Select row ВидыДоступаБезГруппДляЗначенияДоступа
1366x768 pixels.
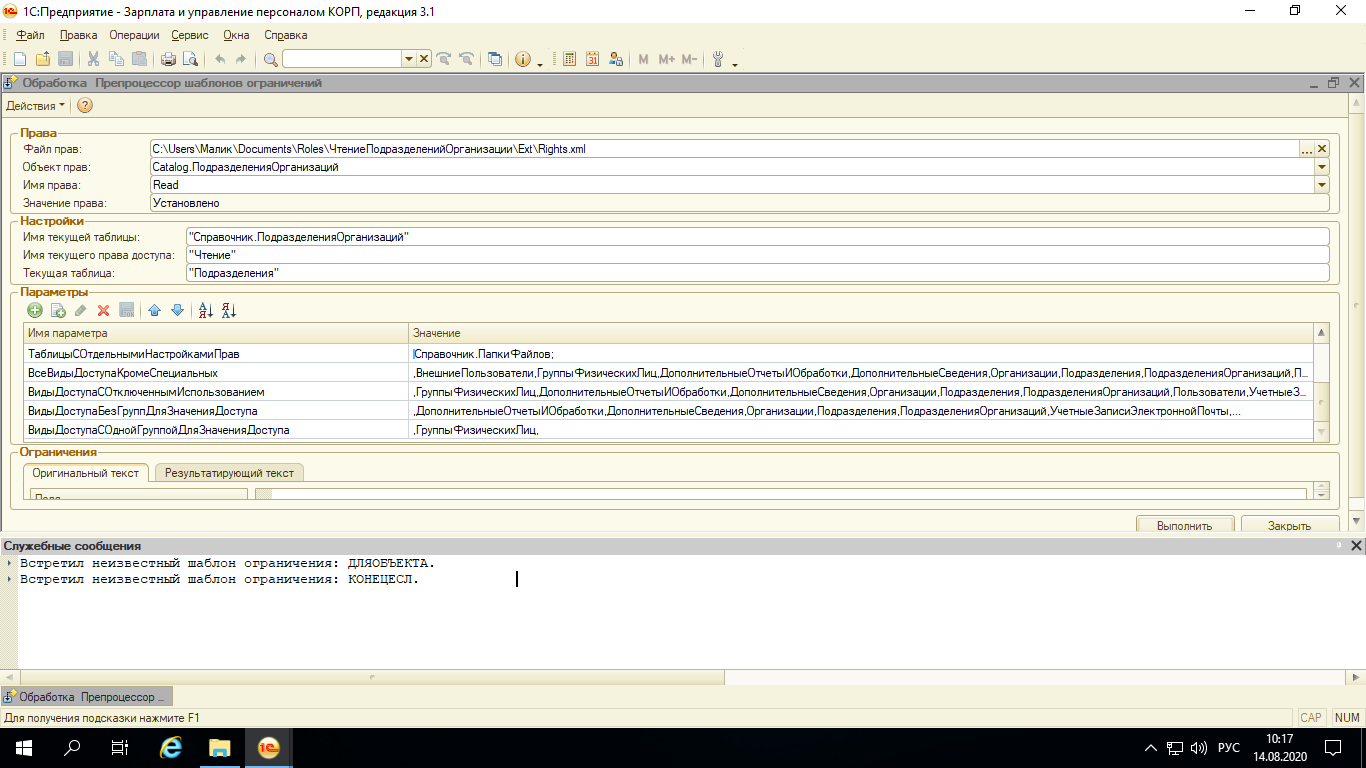(667, 411)
